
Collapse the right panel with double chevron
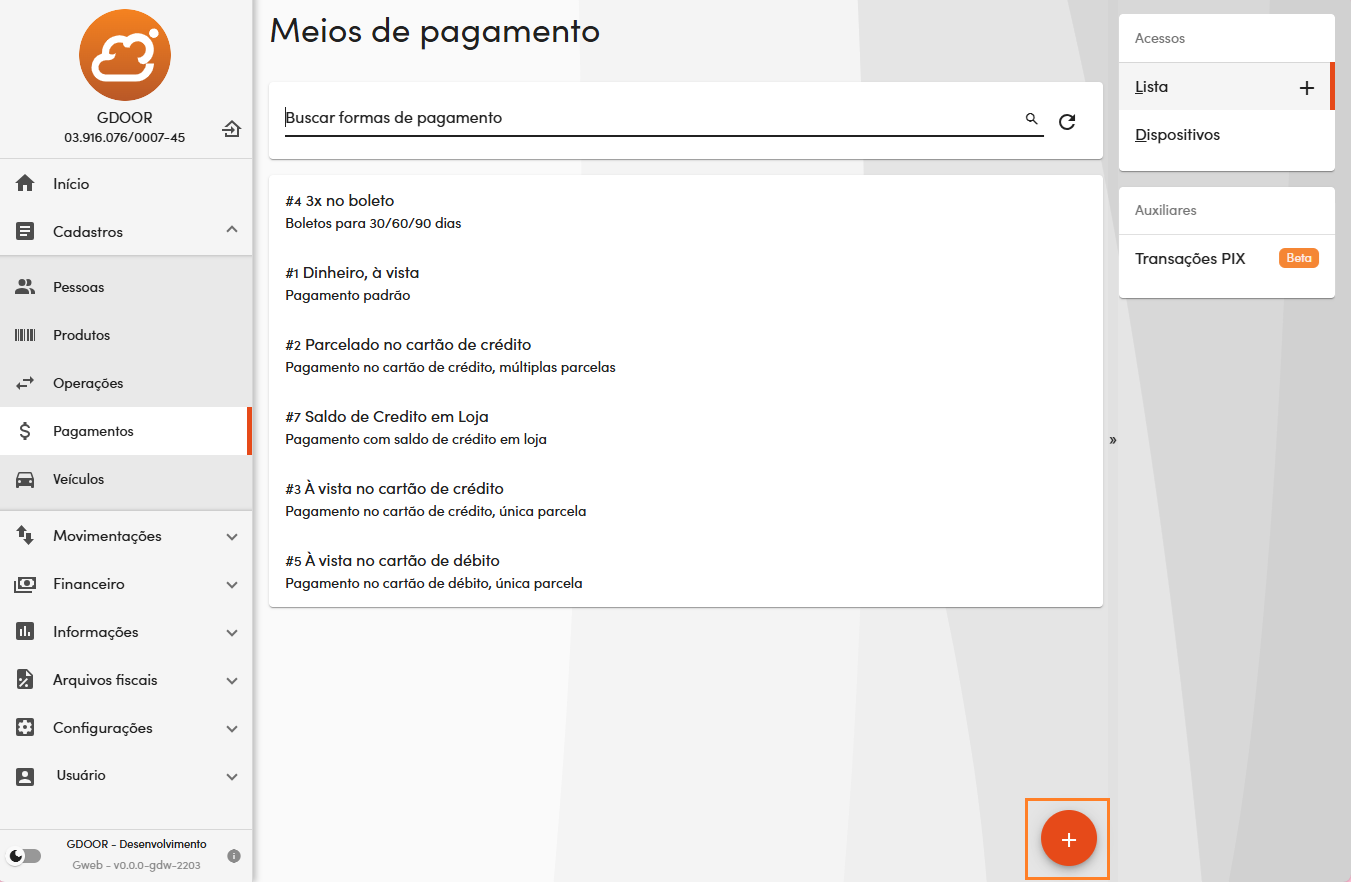tap(1113, 439)
